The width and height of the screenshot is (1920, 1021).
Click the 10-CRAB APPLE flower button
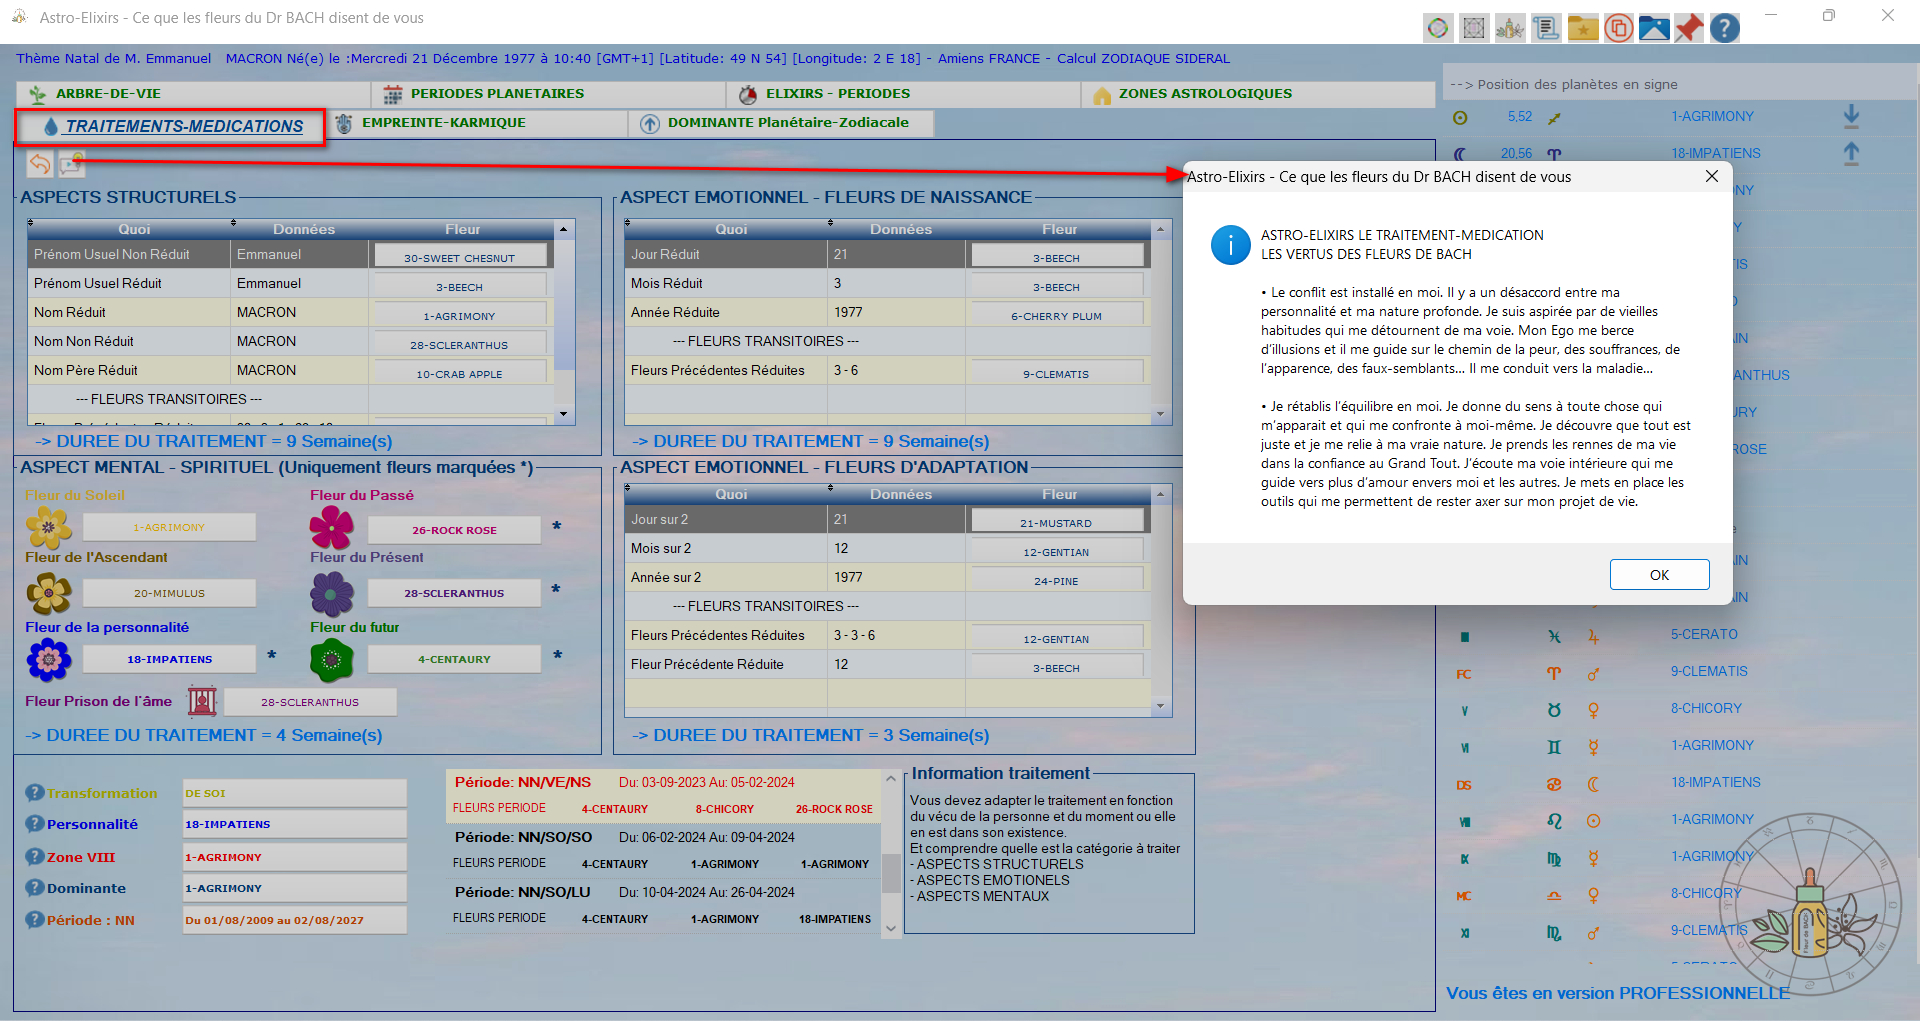tap(460, 373)
